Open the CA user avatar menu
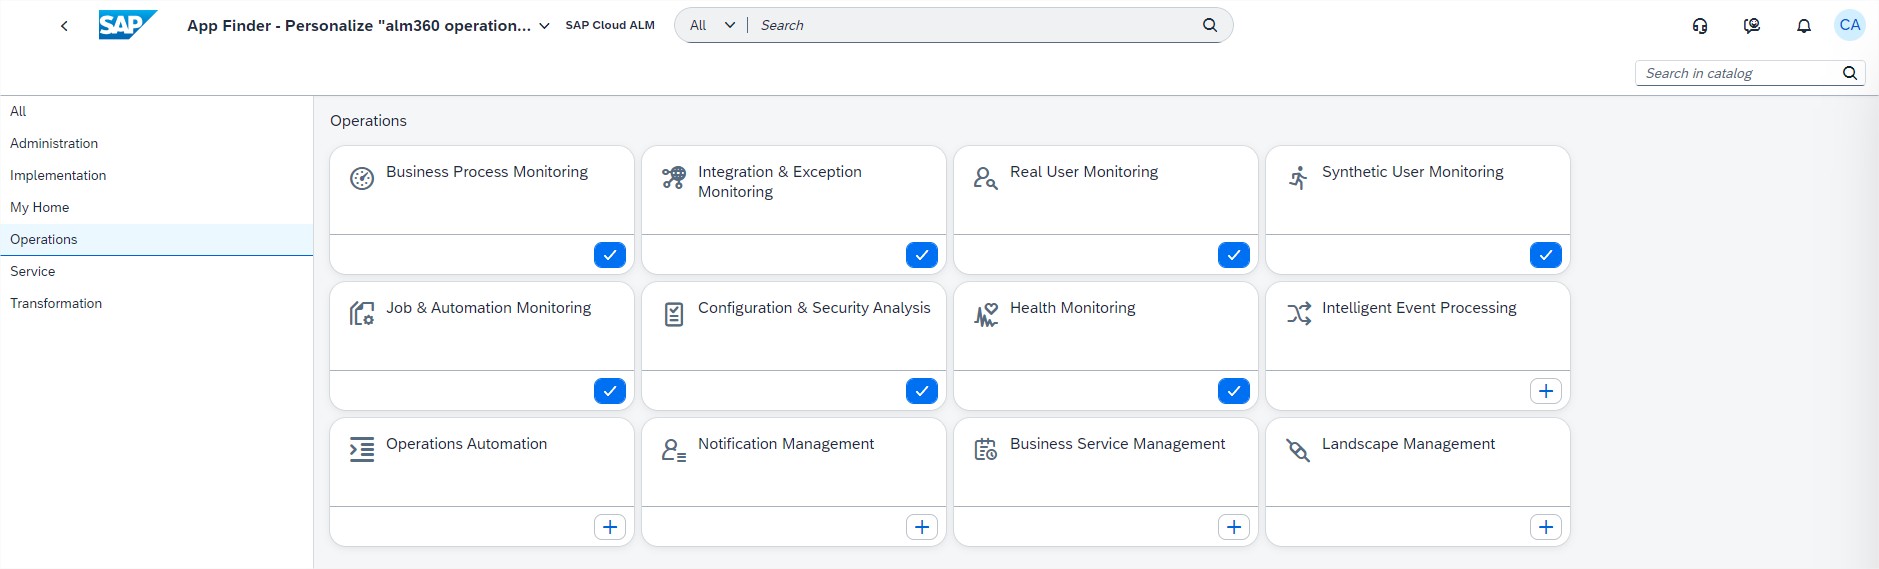The width and height of the screenshot is (1879, 569). click(x=1849, y=25)
